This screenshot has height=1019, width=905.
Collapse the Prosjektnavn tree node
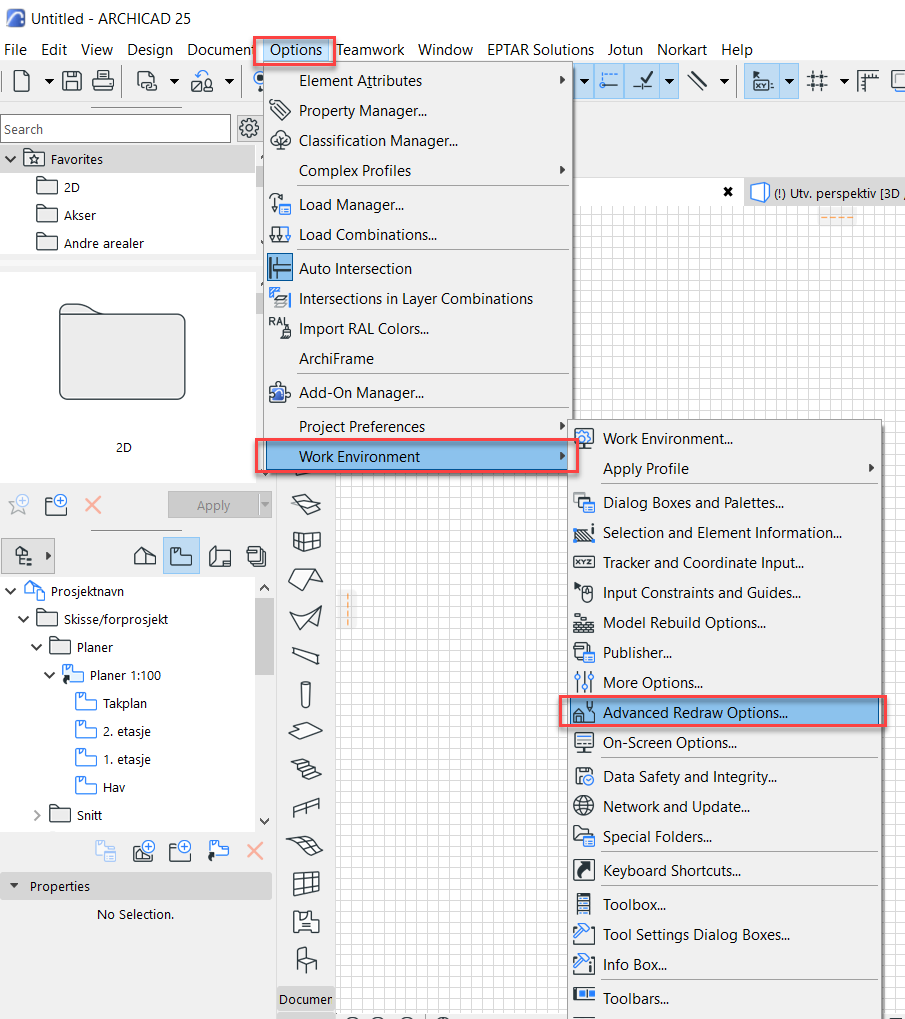(x=10, y=591)
